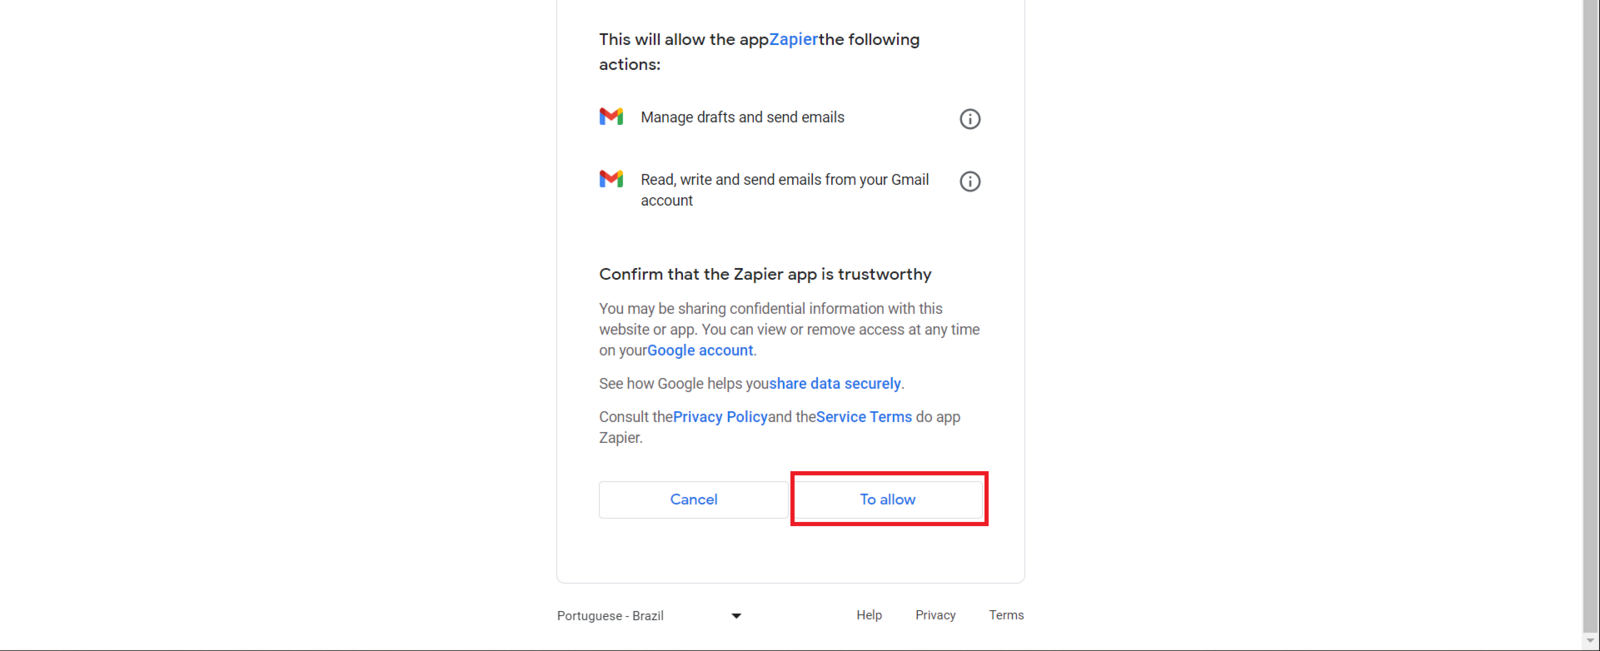Follow the share data securely link
The height and width of the screenshot is (651, 1600).
[x=835, y=384]
